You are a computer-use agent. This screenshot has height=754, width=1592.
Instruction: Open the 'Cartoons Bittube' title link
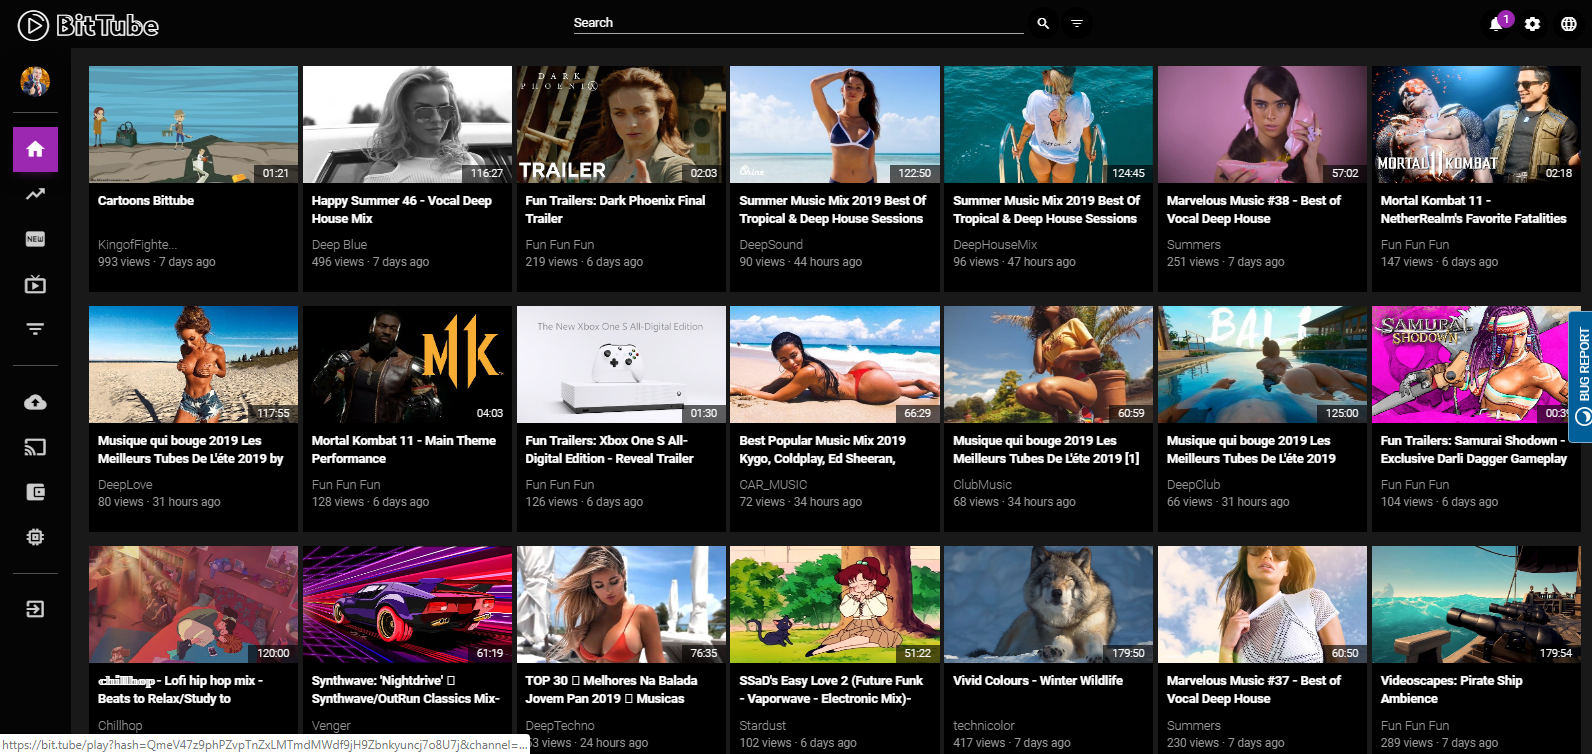[x=146, y=200]
